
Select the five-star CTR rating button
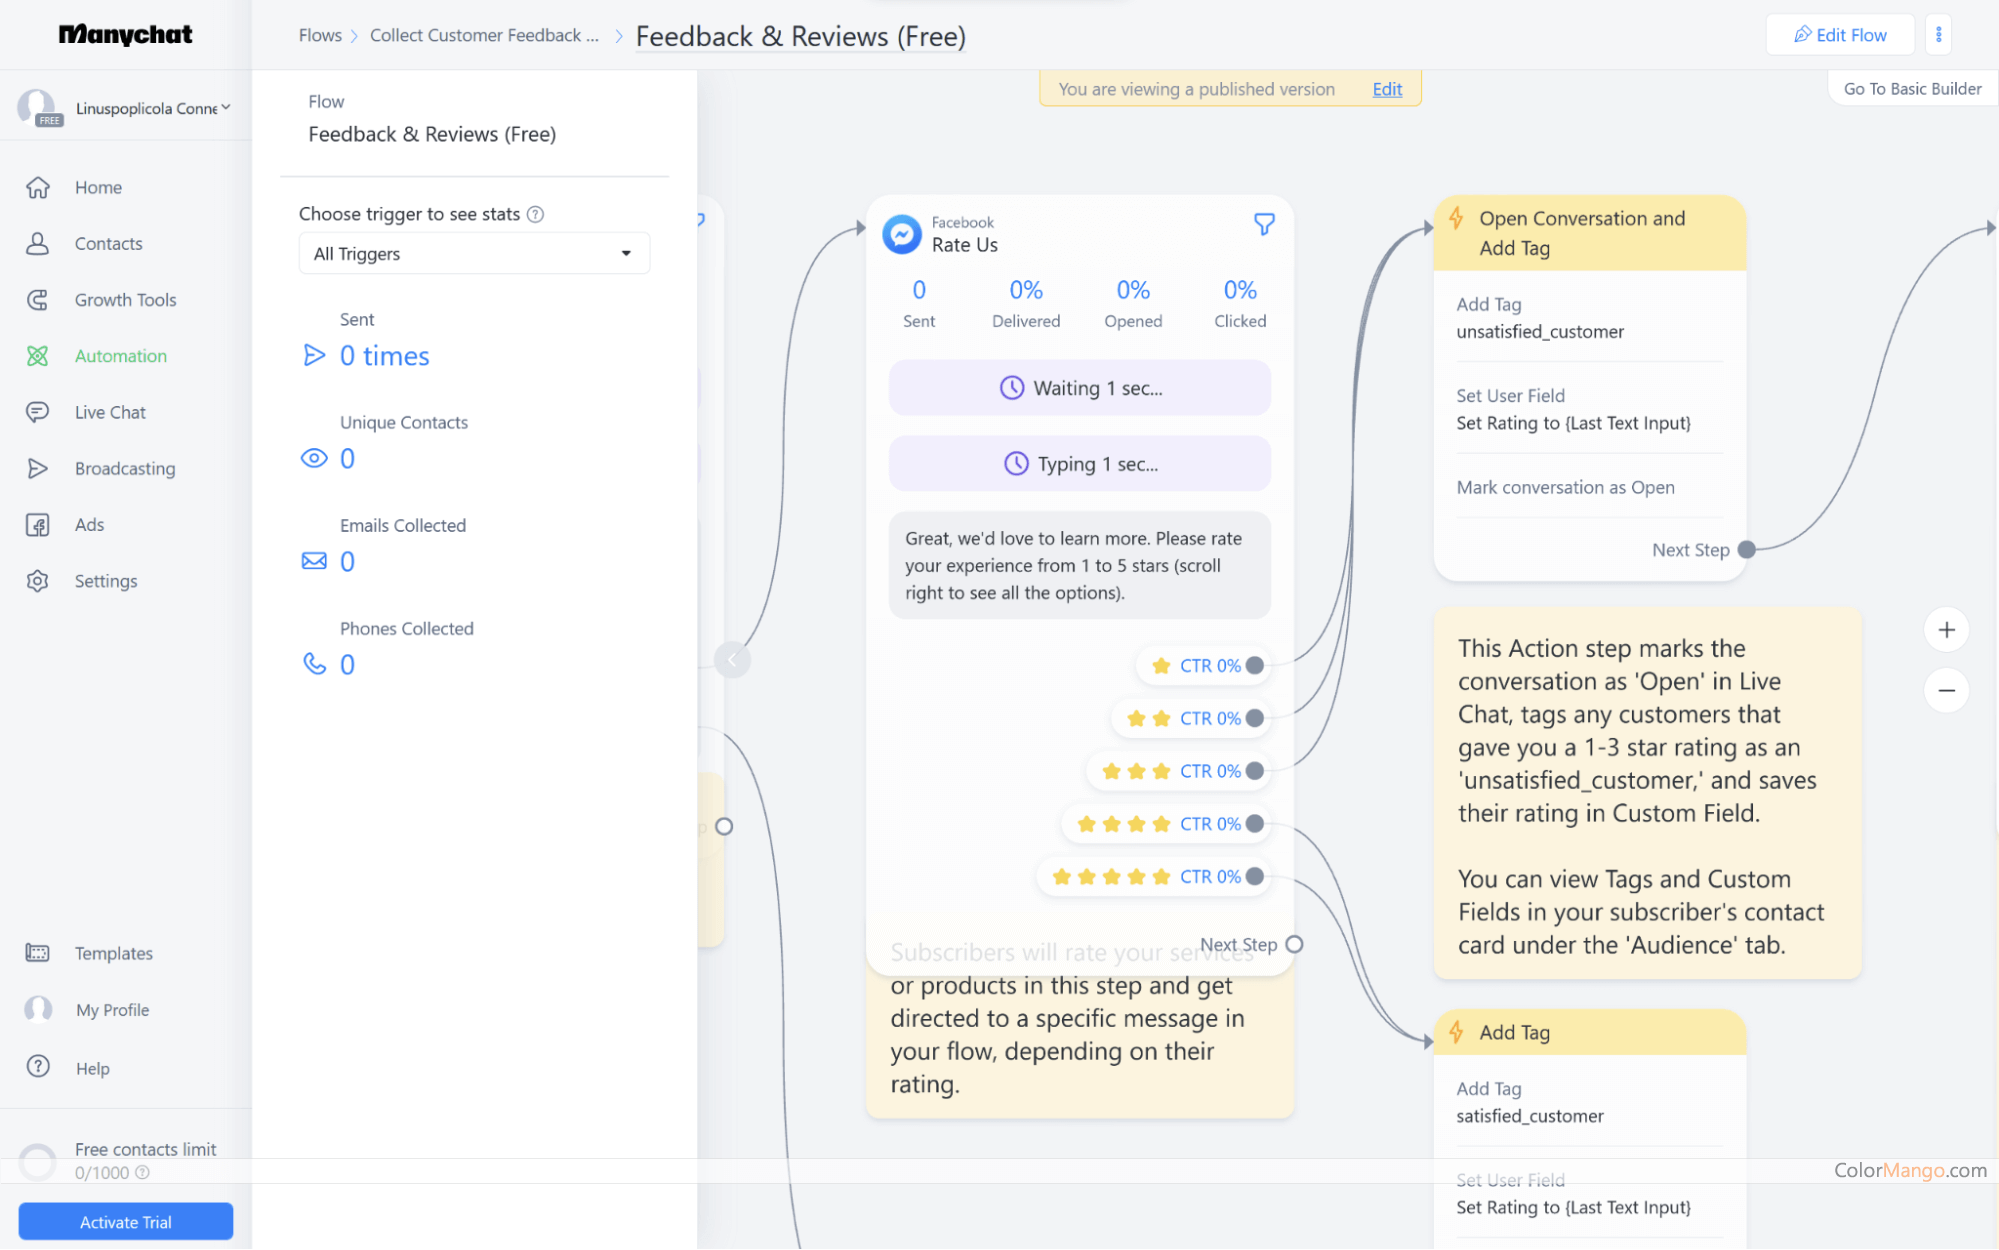(x=1150, y=877)
